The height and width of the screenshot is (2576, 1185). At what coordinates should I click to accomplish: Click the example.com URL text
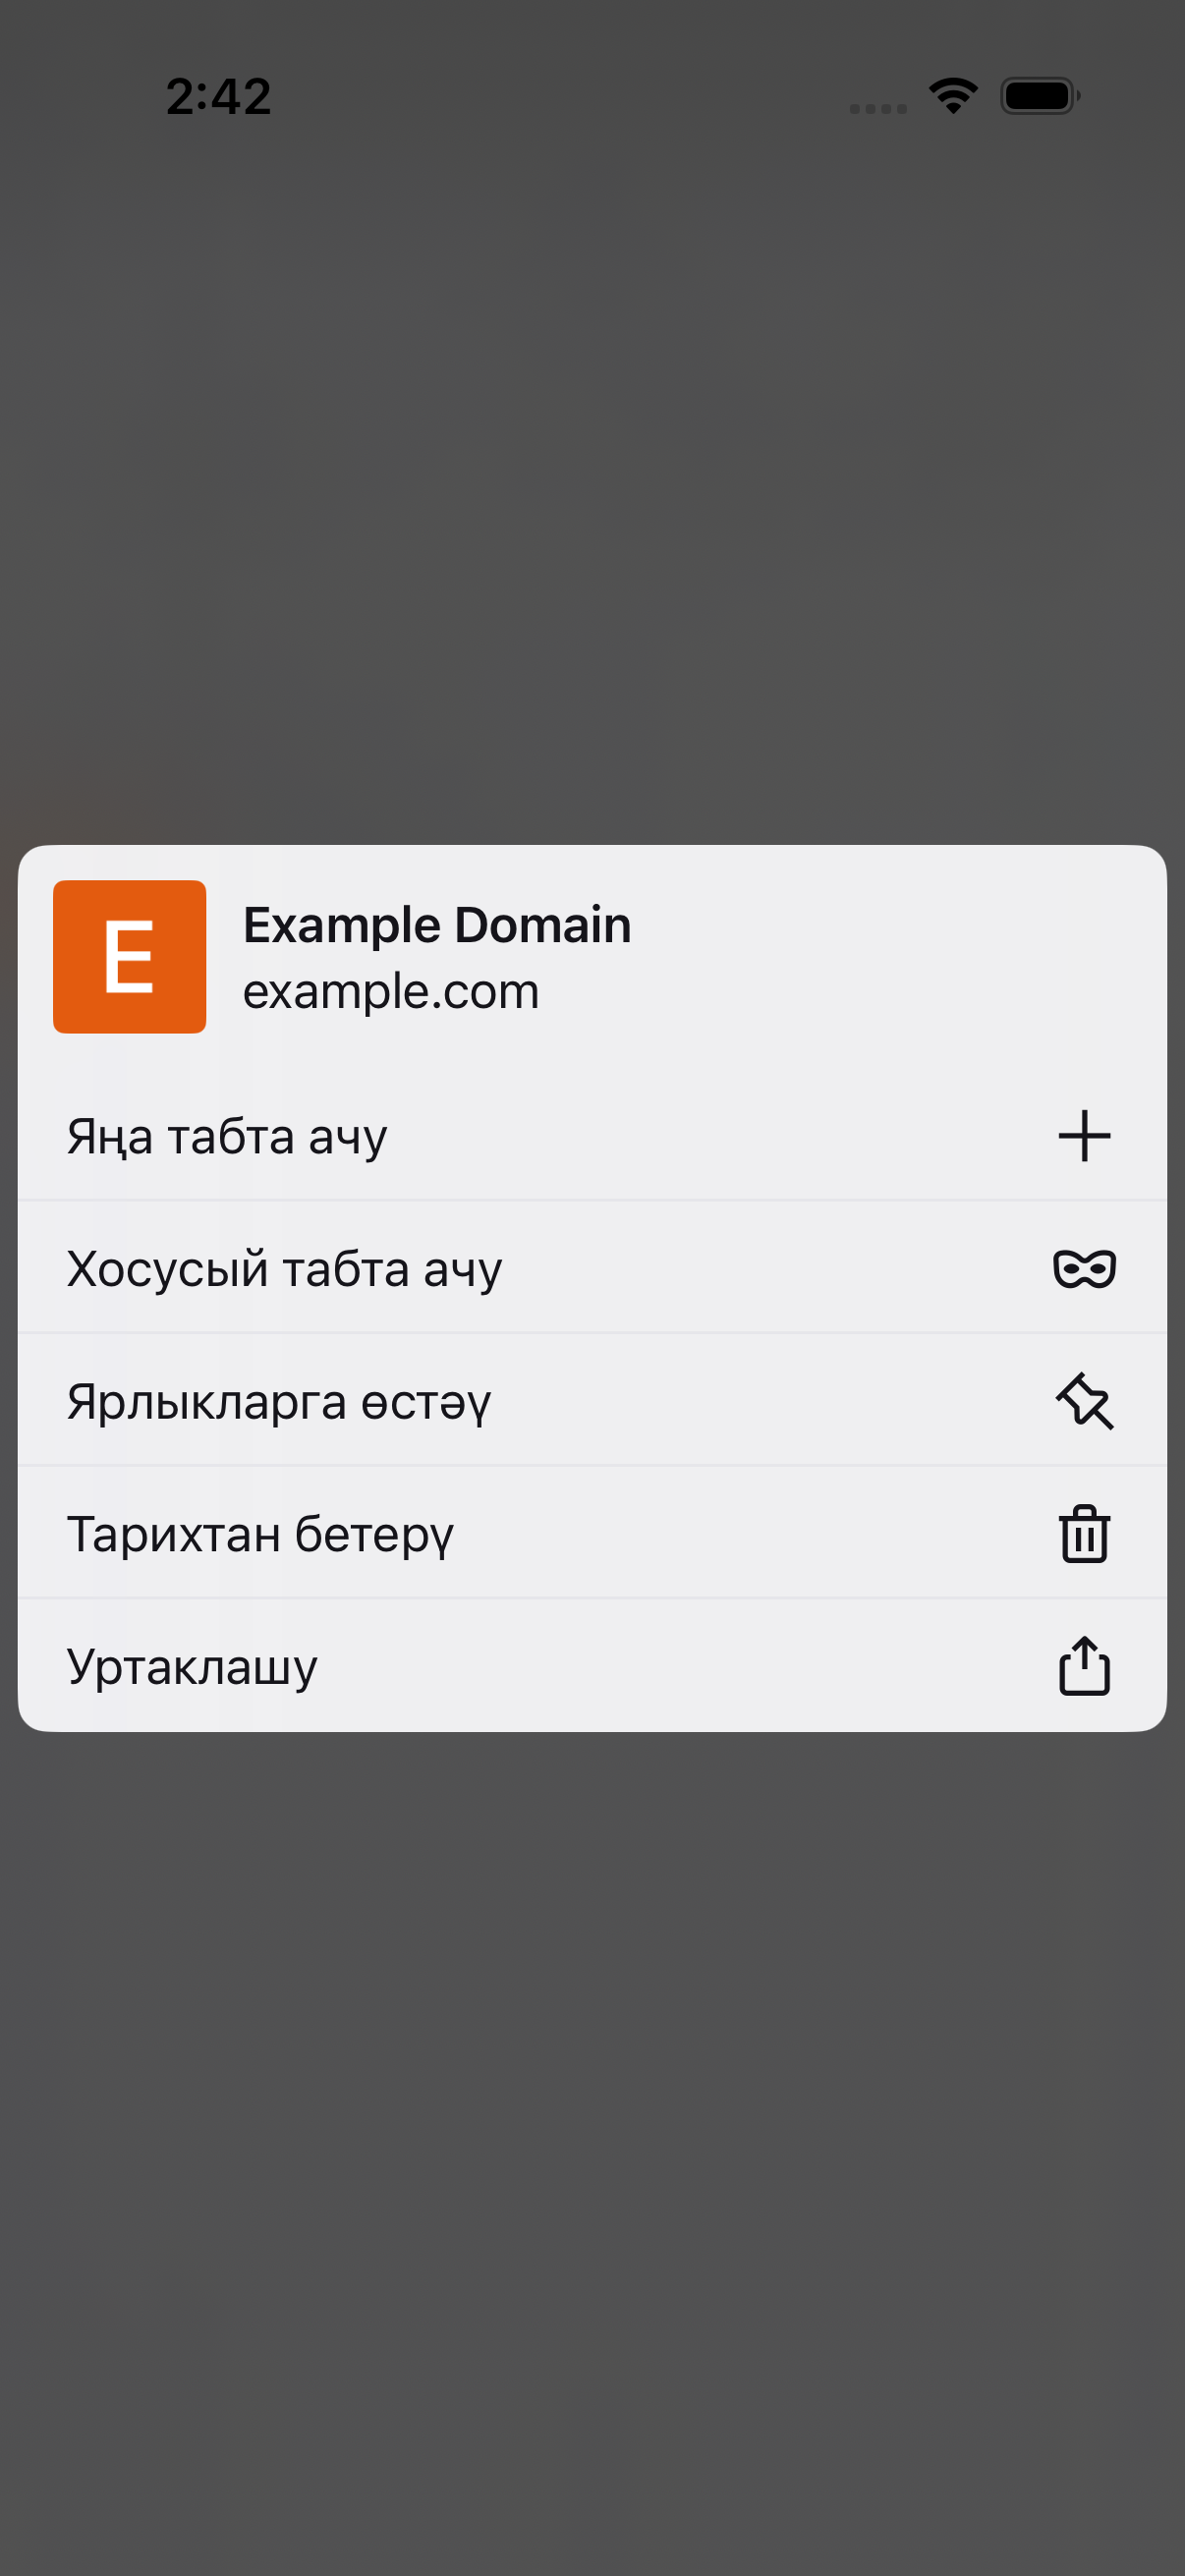click(391, 992)
